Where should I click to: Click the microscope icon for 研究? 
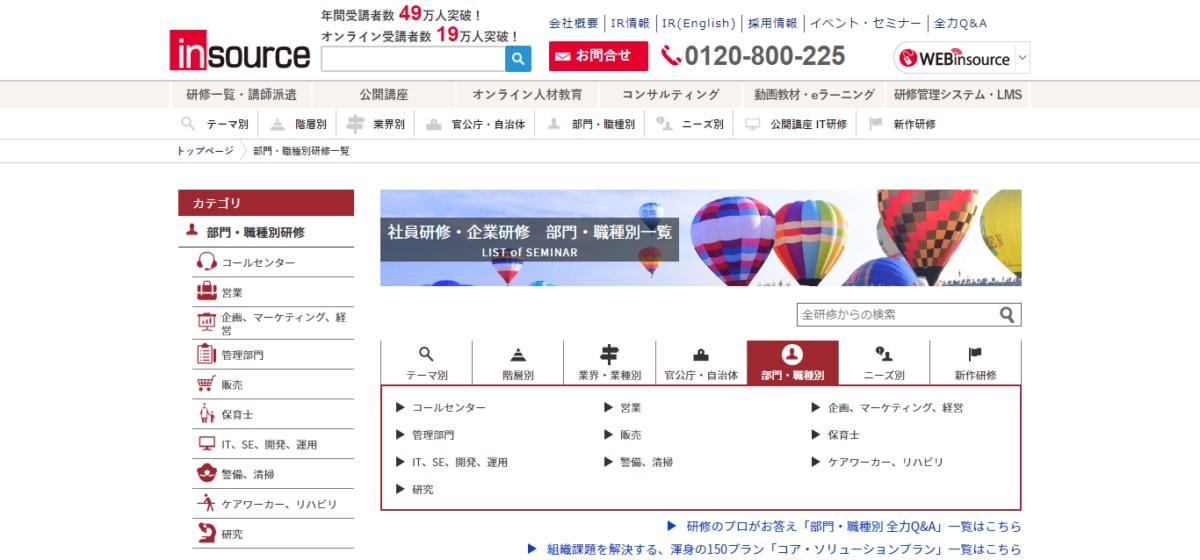point(206,533)
